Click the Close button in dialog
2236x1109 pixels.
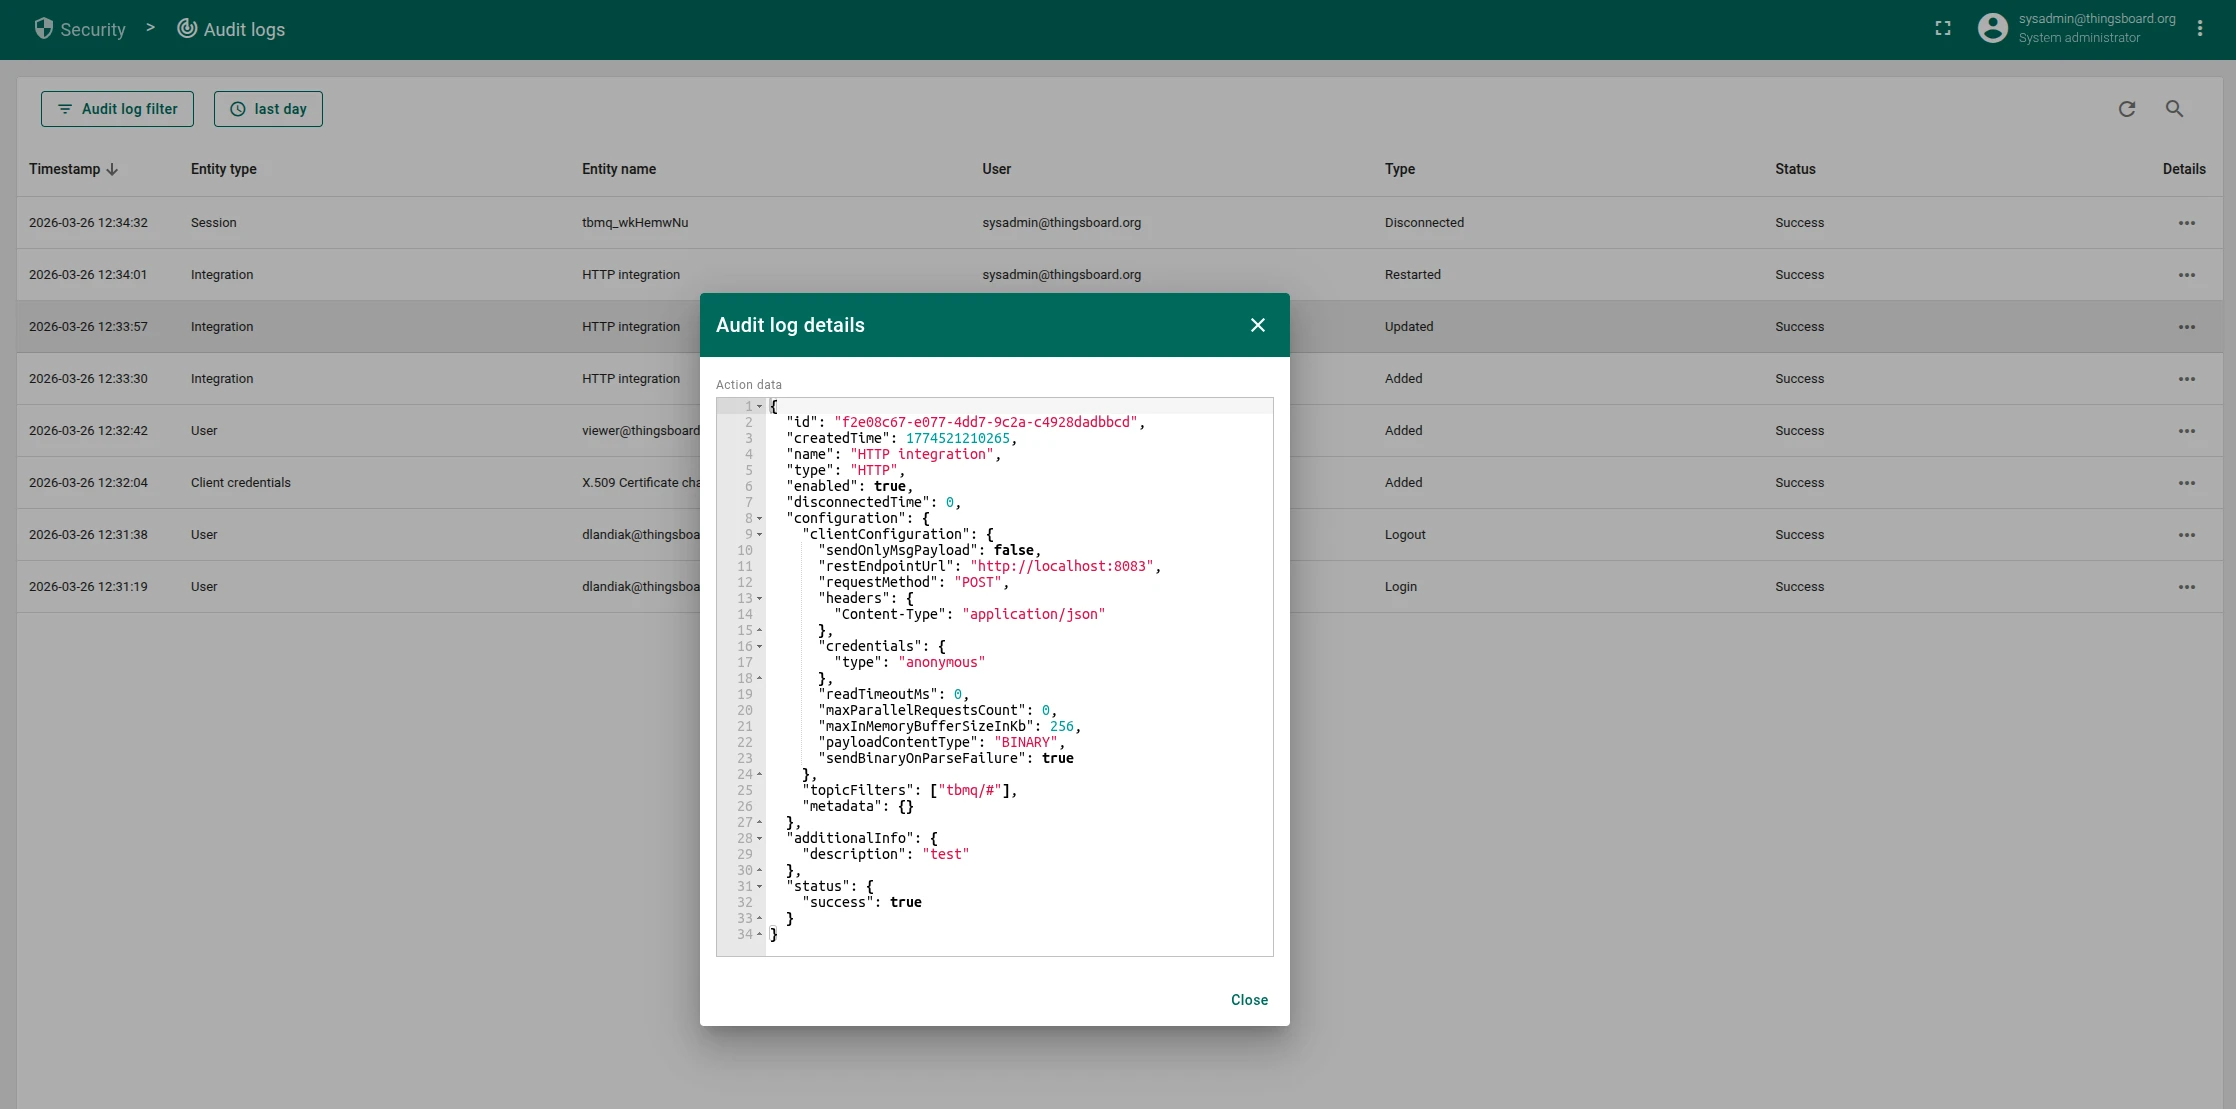click(x=1249, y=1000)
